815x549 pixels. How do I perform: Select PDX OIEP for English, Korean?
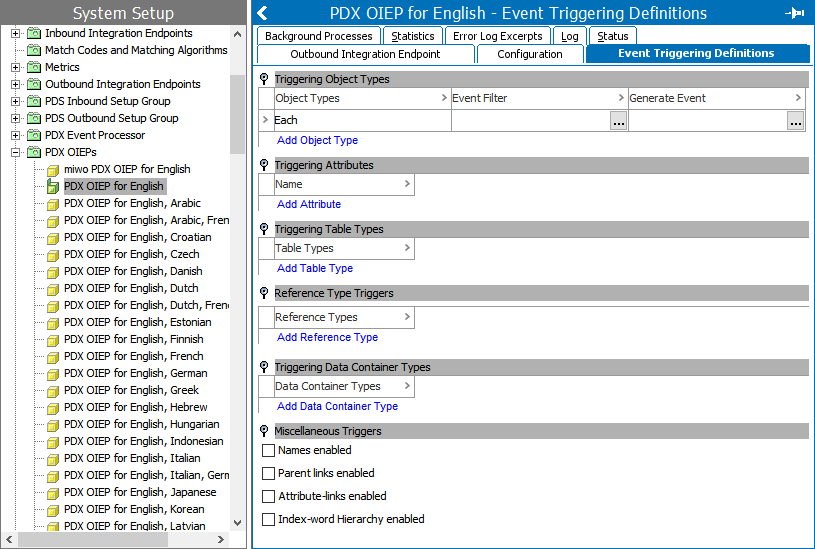pyautogui.click(x=134, y=509)
